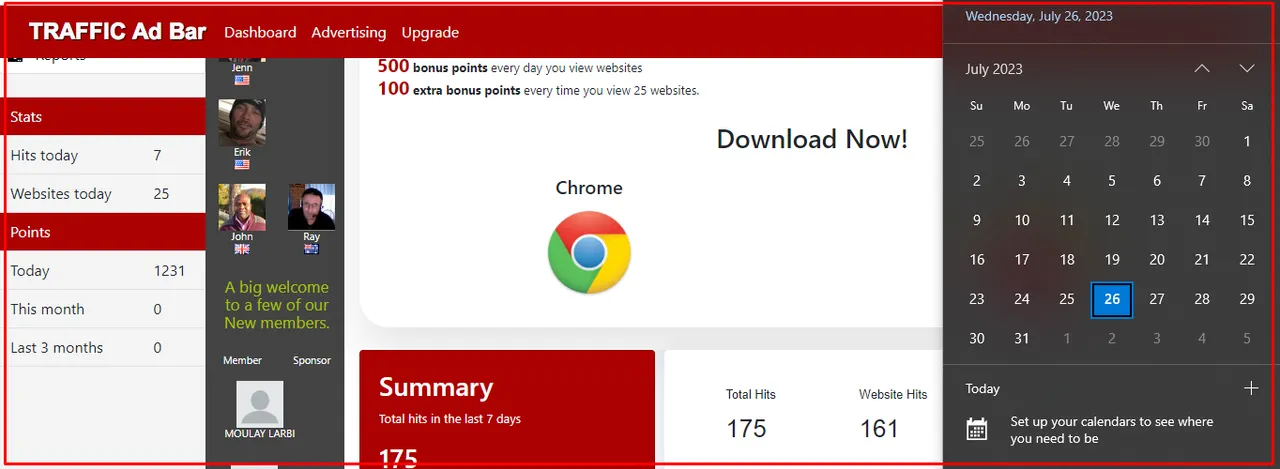
Task: Click the Summary card title
Action: coord(436,388)
